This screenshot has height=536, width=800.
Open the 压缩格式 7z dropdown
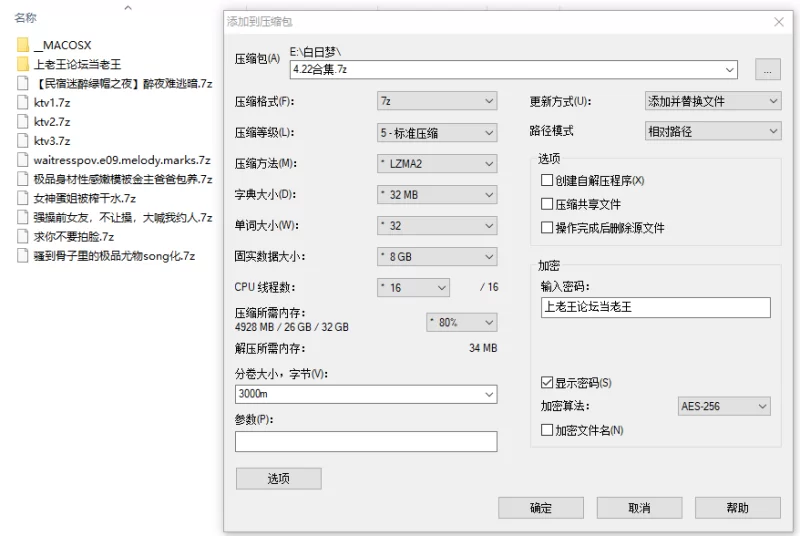pos(437,101)
